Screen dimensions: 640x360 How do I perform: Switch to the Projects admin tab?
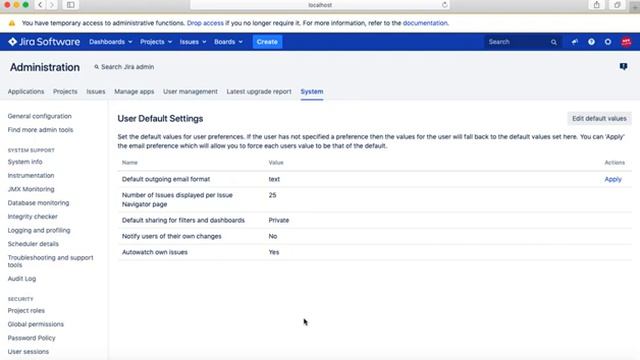click(x=65, y=91)
